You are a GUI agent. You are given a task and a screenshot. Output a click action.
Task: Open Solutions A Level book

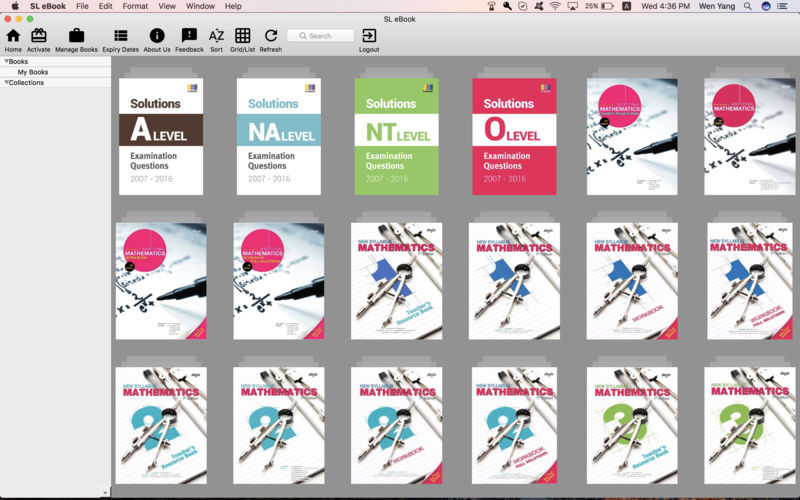coord(161,136)
